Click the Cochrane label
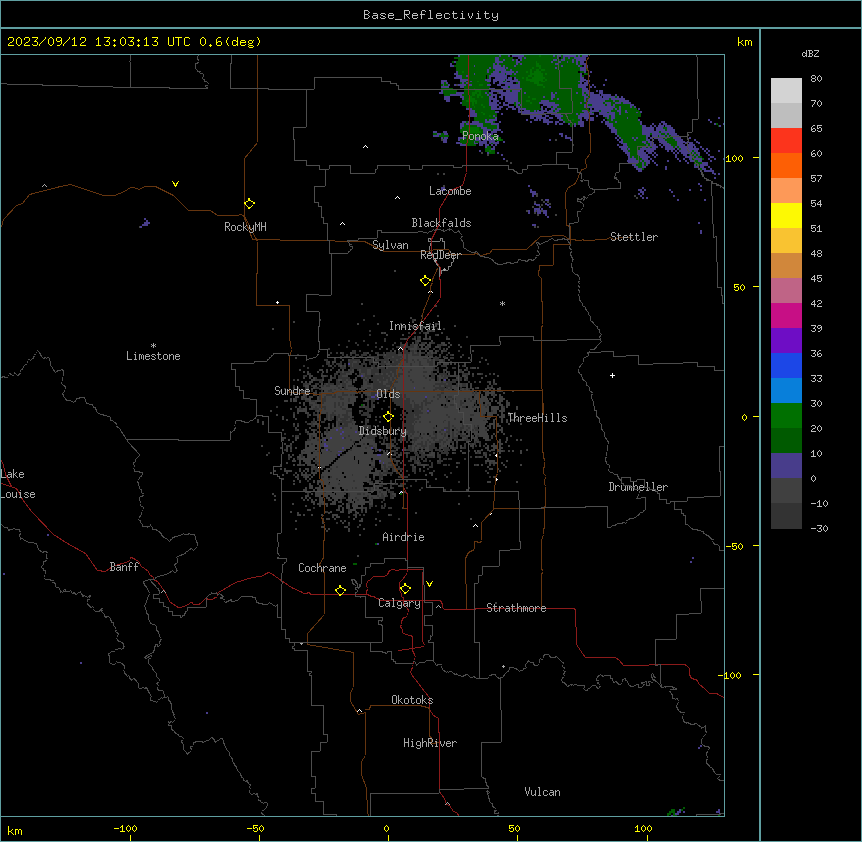This screenshot has height=842, width=862. [322, 568]
